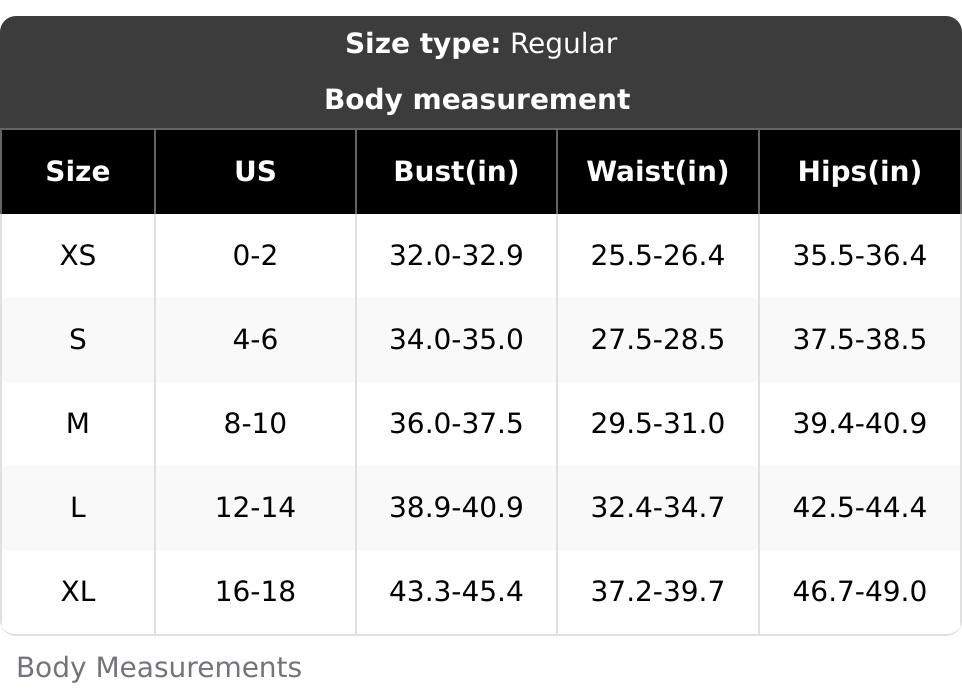Viewport: 962px width, 700px height.
Task: Click the L size row label
Action: click(x=78, y=507)
